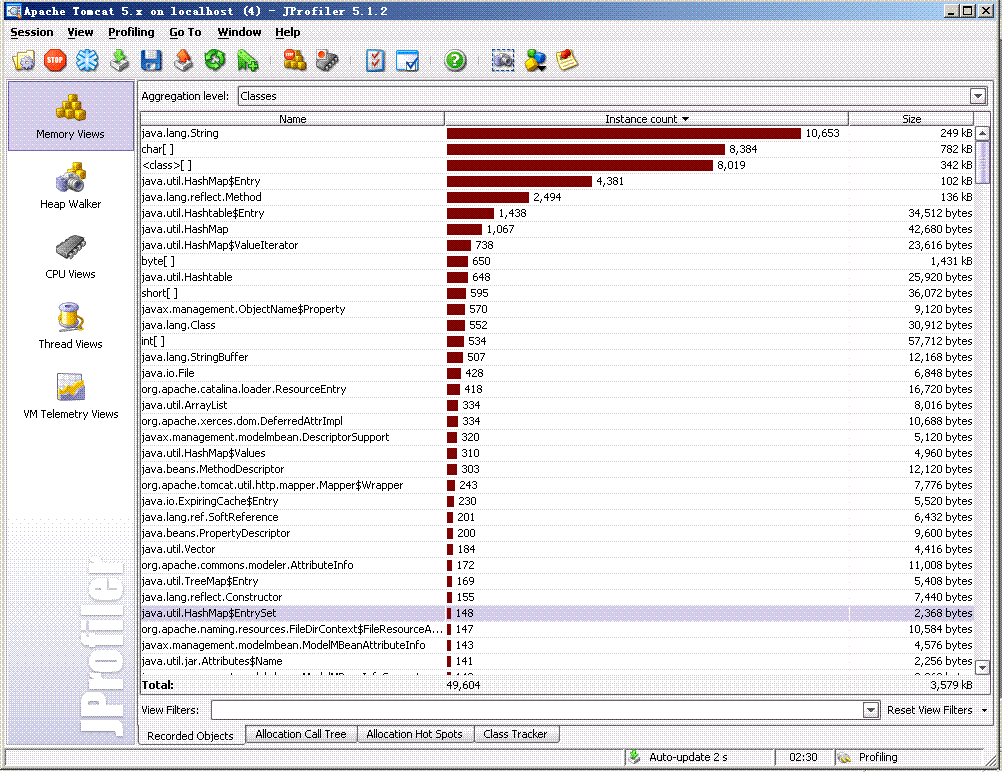
Task: Open JProfiler help with the question mark icon
Action: click(x=455, y=60)
